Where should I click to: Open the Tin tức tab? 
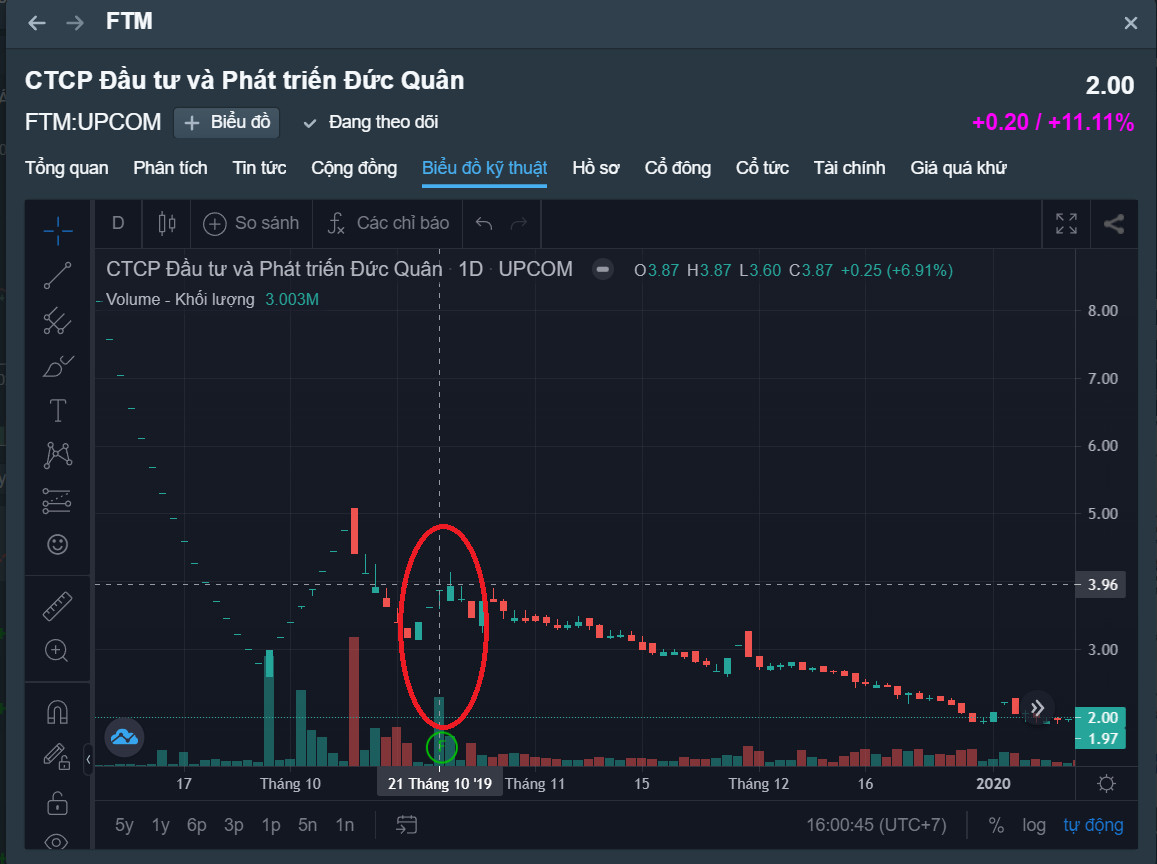click(x=260, y=168)
